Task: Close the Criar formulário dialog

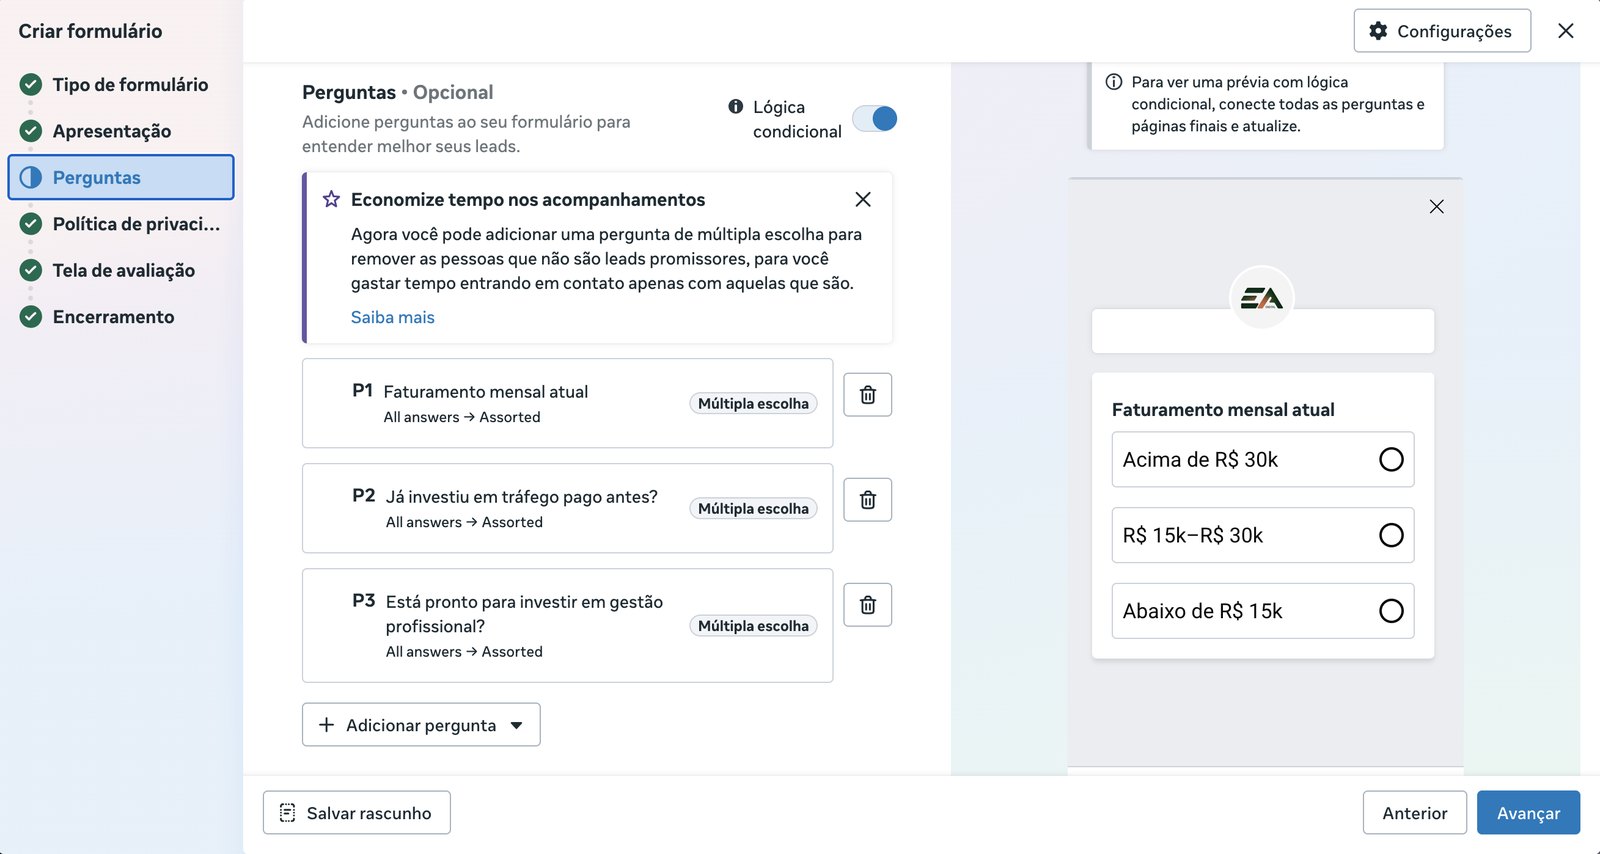Action: point(1566,31)
